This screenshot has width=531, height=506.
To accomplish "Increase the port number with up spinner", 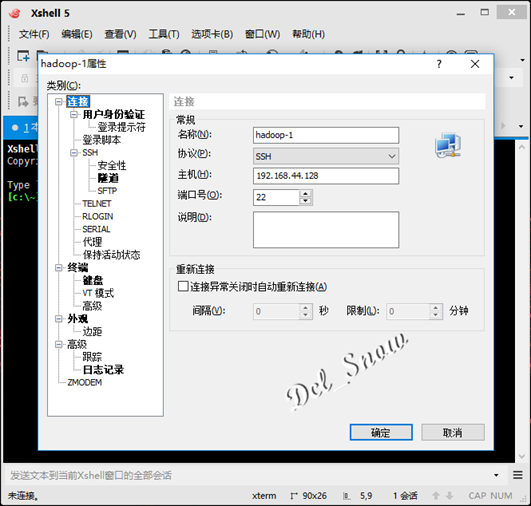I will 305,194.
